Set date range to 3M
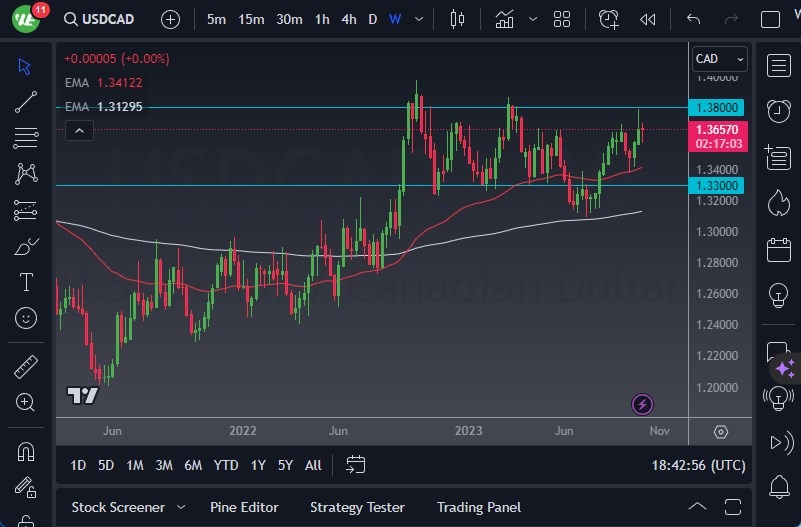 coord(163,465)
